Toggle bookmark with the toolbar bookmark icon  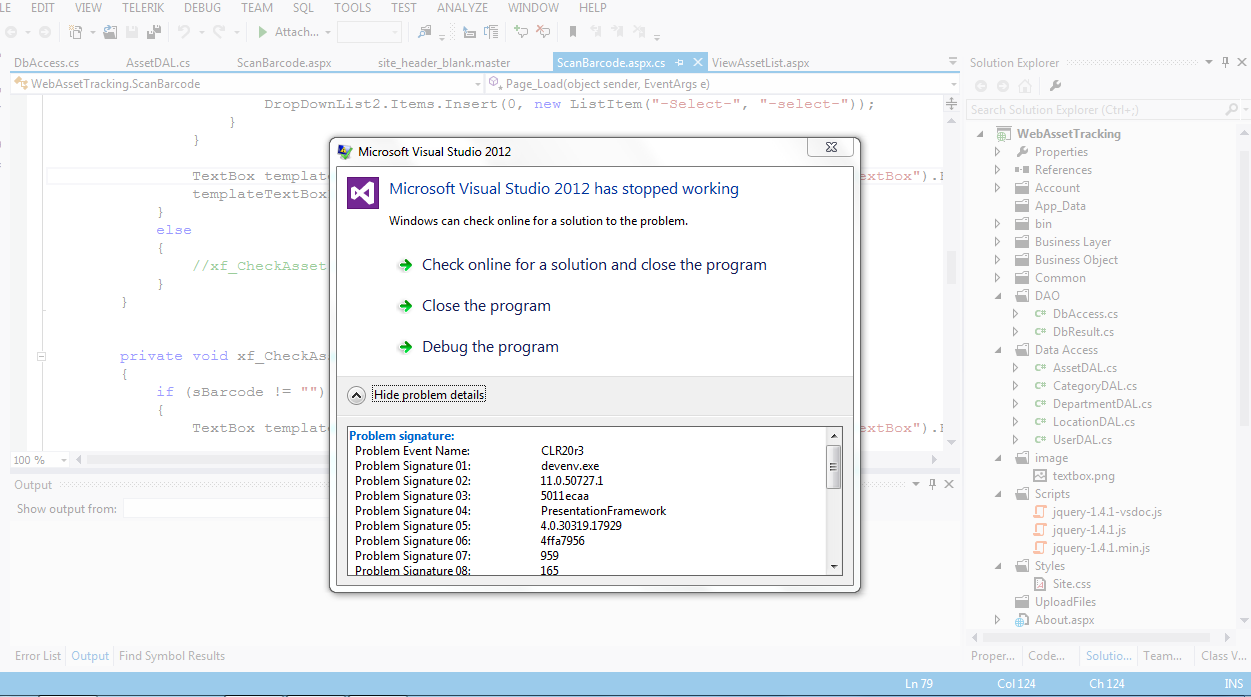point(573,32)
